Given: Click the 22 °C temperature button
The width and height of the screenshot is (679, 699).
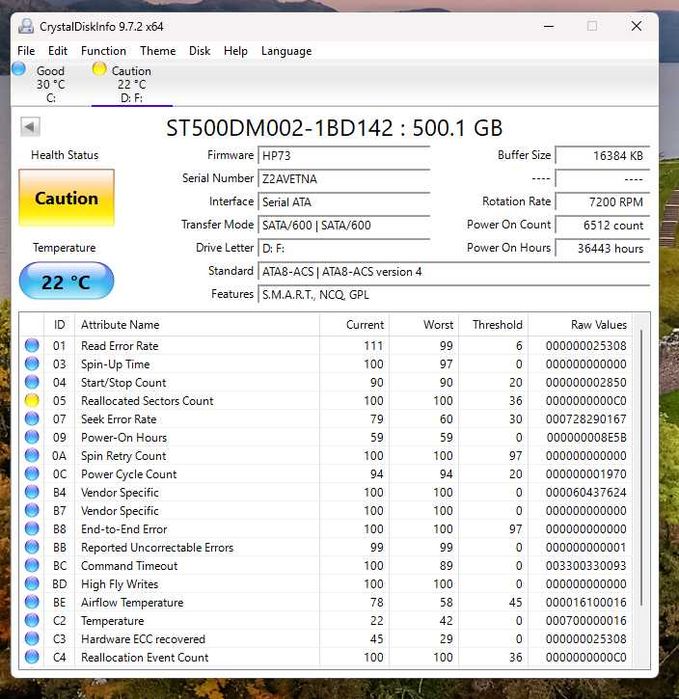Looking at the screenshot, I should pos(66,281).
